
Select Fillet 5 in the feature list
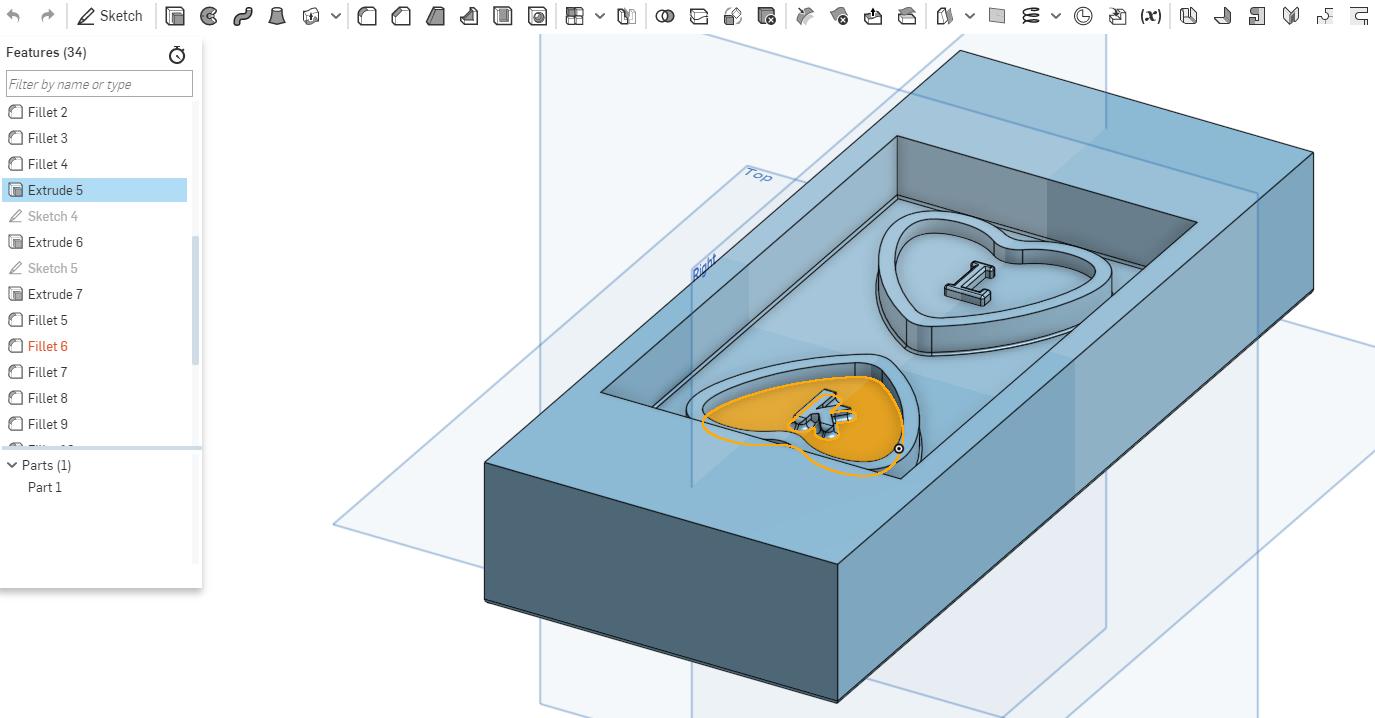(x=95, y=320)
